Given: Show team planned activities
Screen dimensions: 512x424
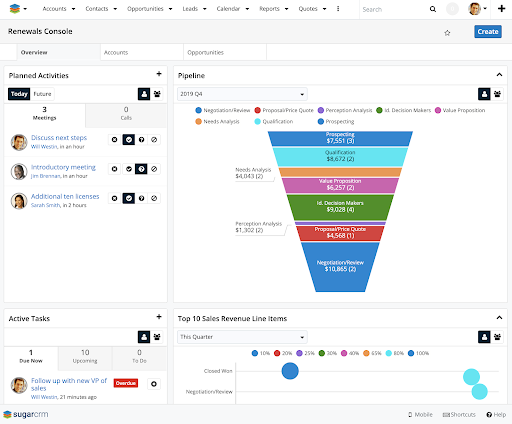Looking at the screenshot, I should coord(157,94).
